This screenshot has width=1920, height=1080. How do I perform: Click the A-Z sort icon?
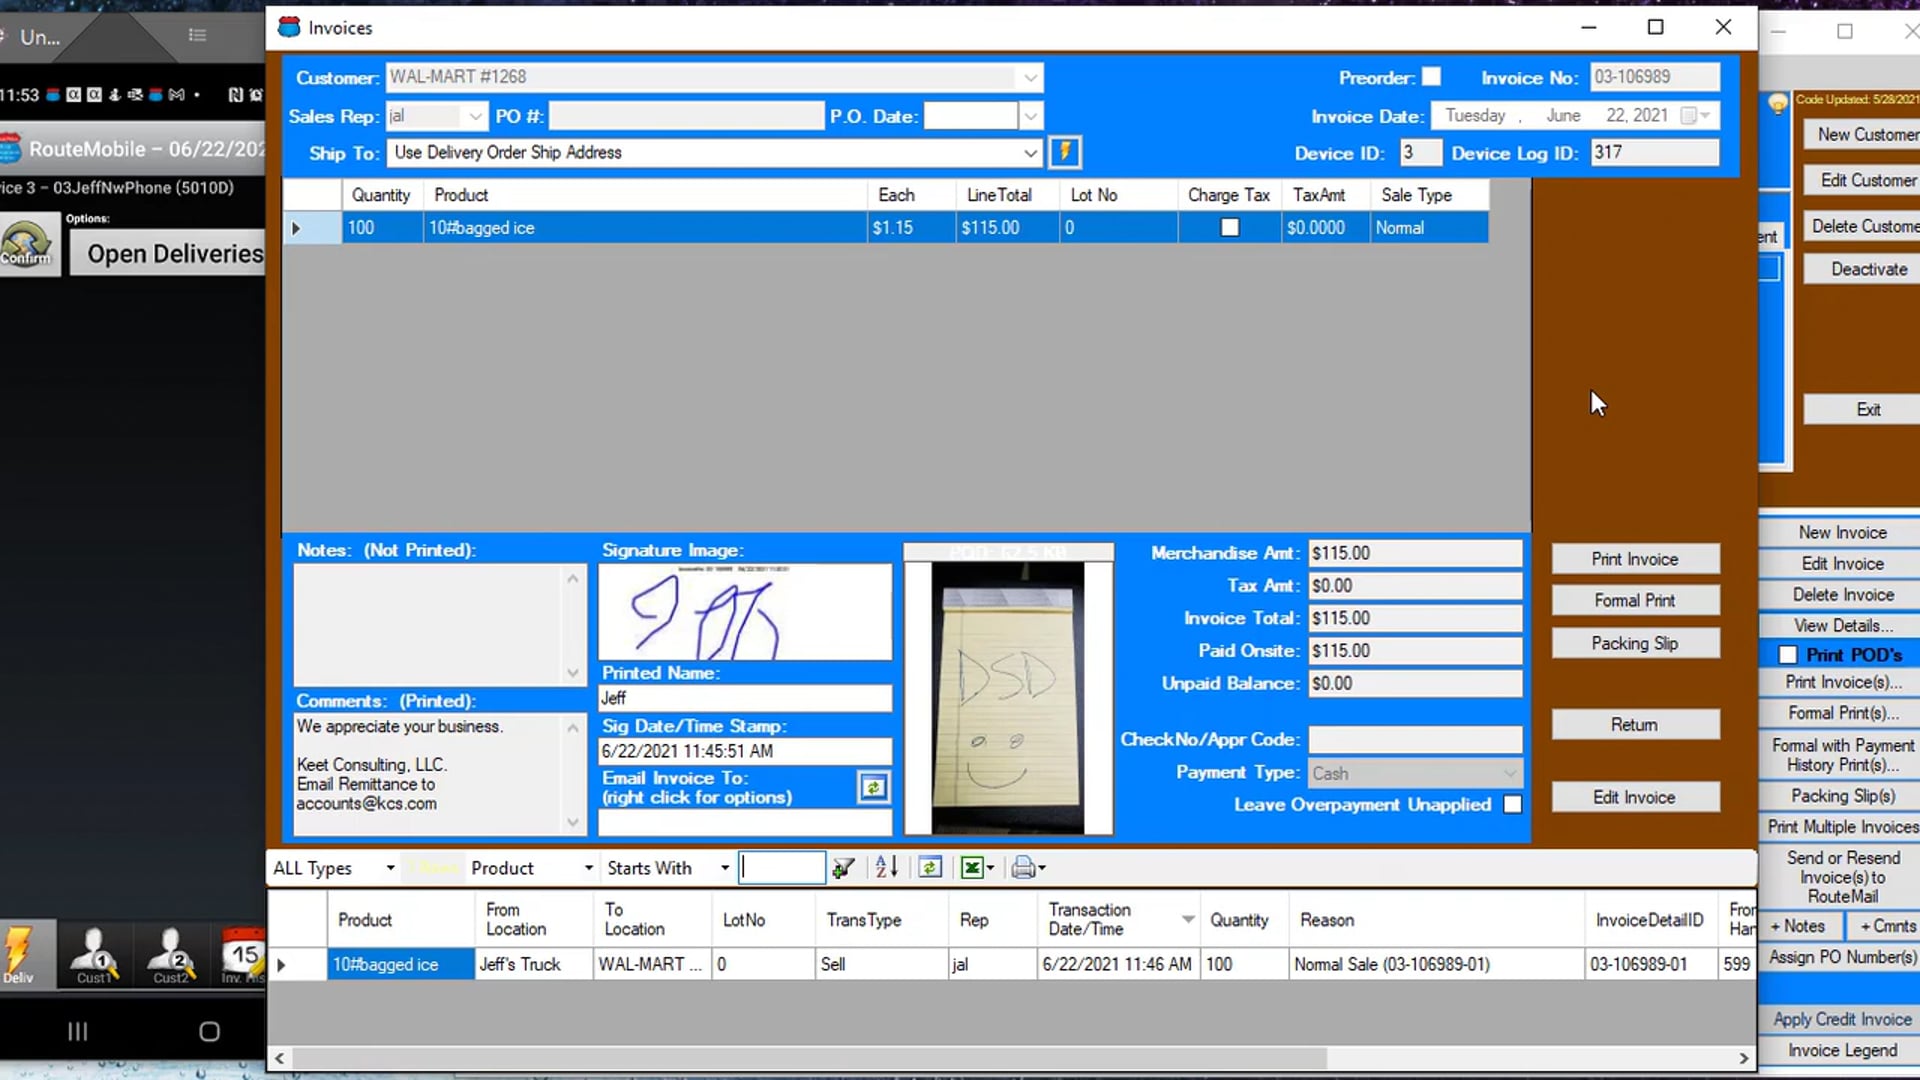[x=887, y=868]
